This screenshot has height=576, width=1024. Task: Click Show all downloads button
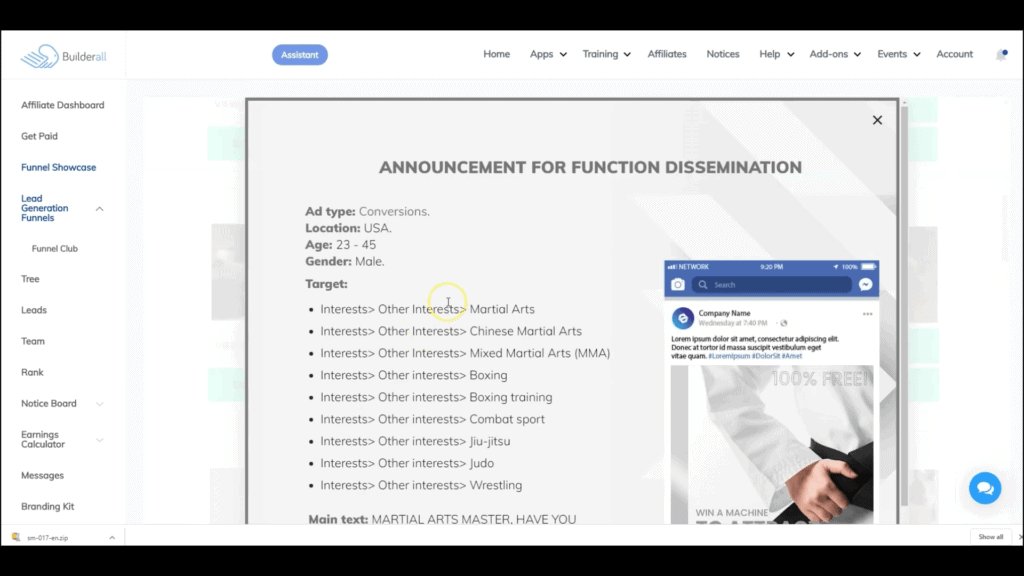990,537
